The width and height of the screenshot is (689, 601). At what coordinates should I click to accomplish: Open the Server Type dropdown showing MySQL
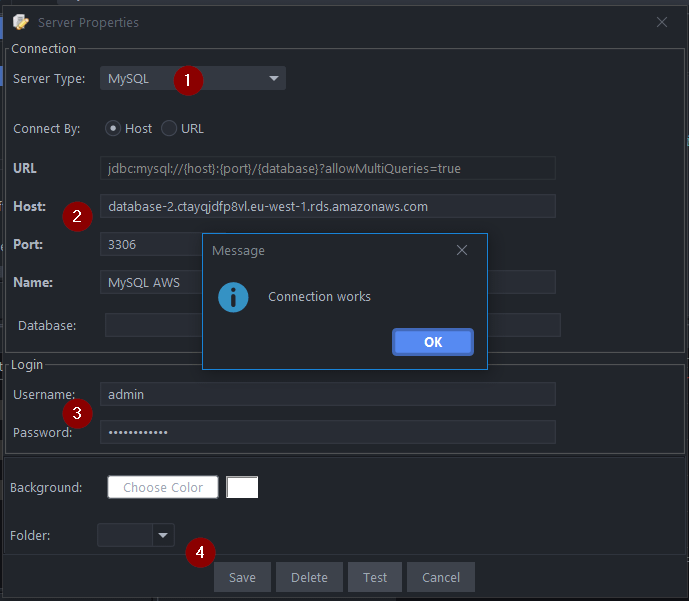(x=193, y=78)
